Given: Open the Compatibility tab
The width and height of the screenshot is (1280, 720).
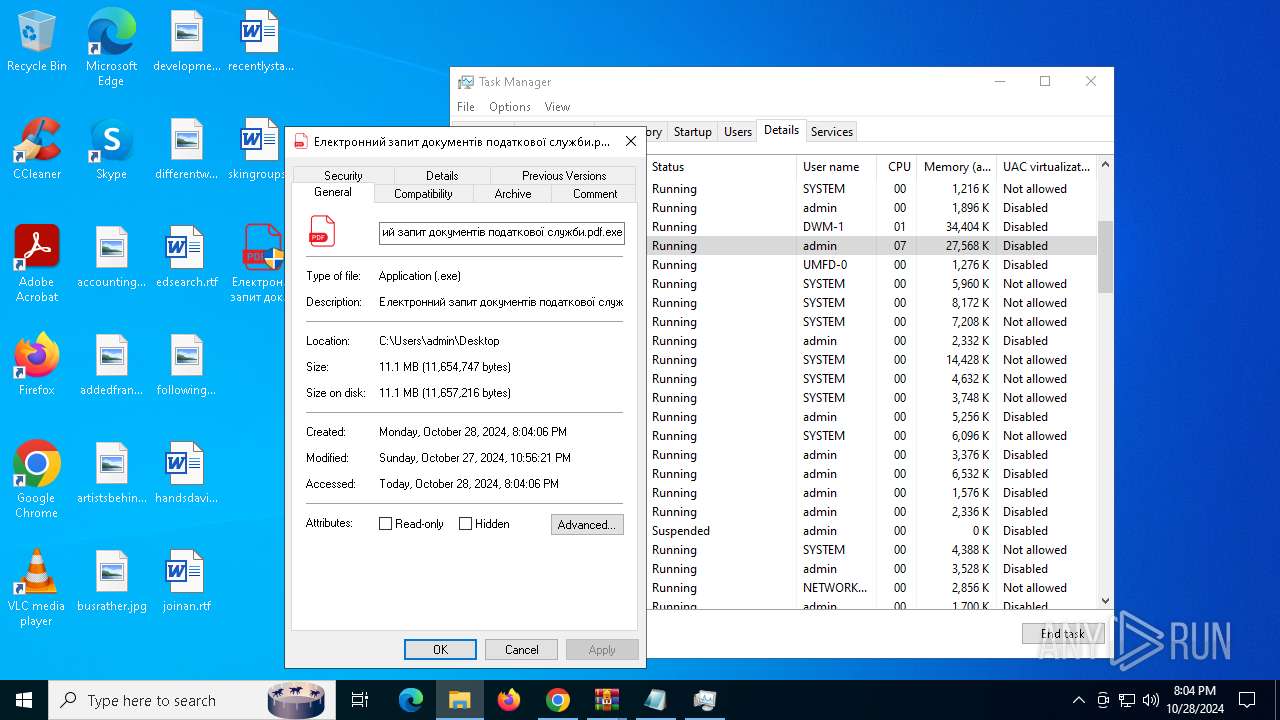Looking at the screenshot, I should (423, 193).
